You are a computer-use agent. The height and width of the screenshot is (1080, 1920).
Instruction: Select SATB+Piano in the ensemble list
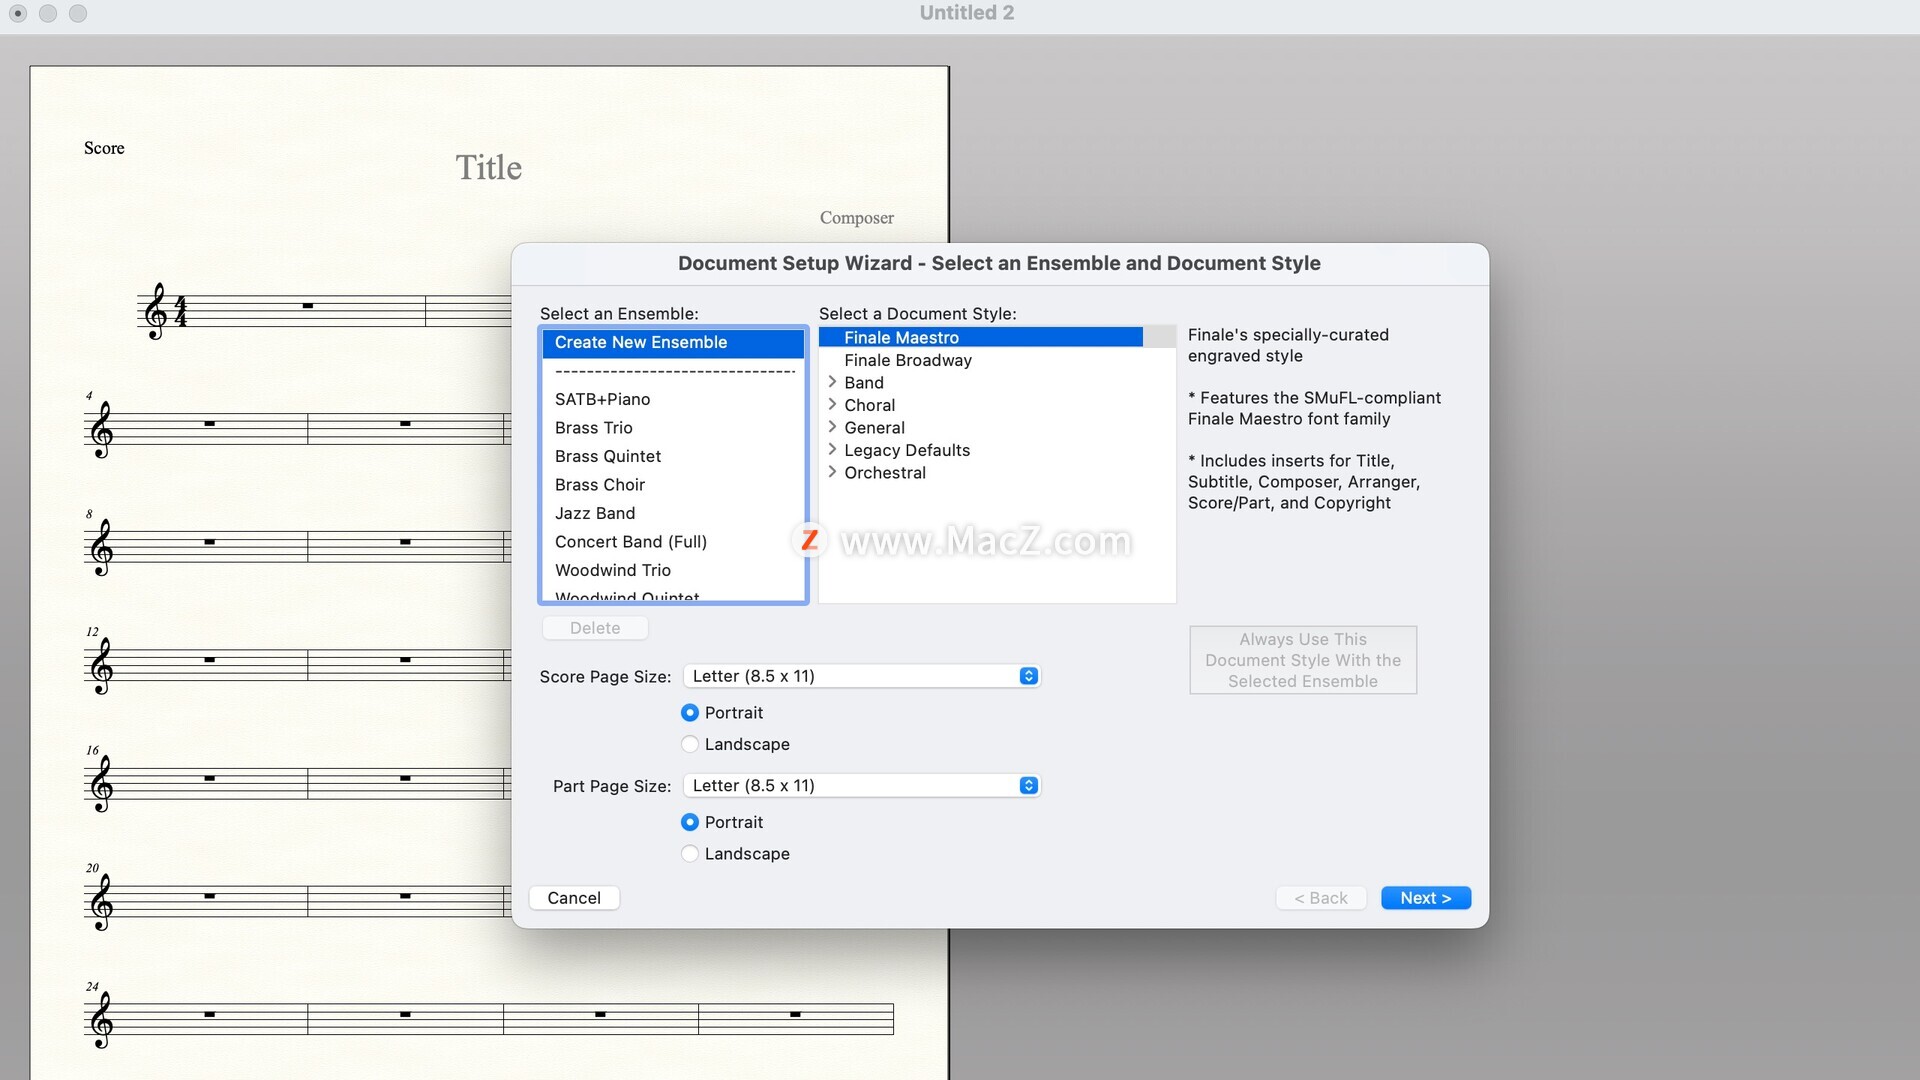point(602,399)
